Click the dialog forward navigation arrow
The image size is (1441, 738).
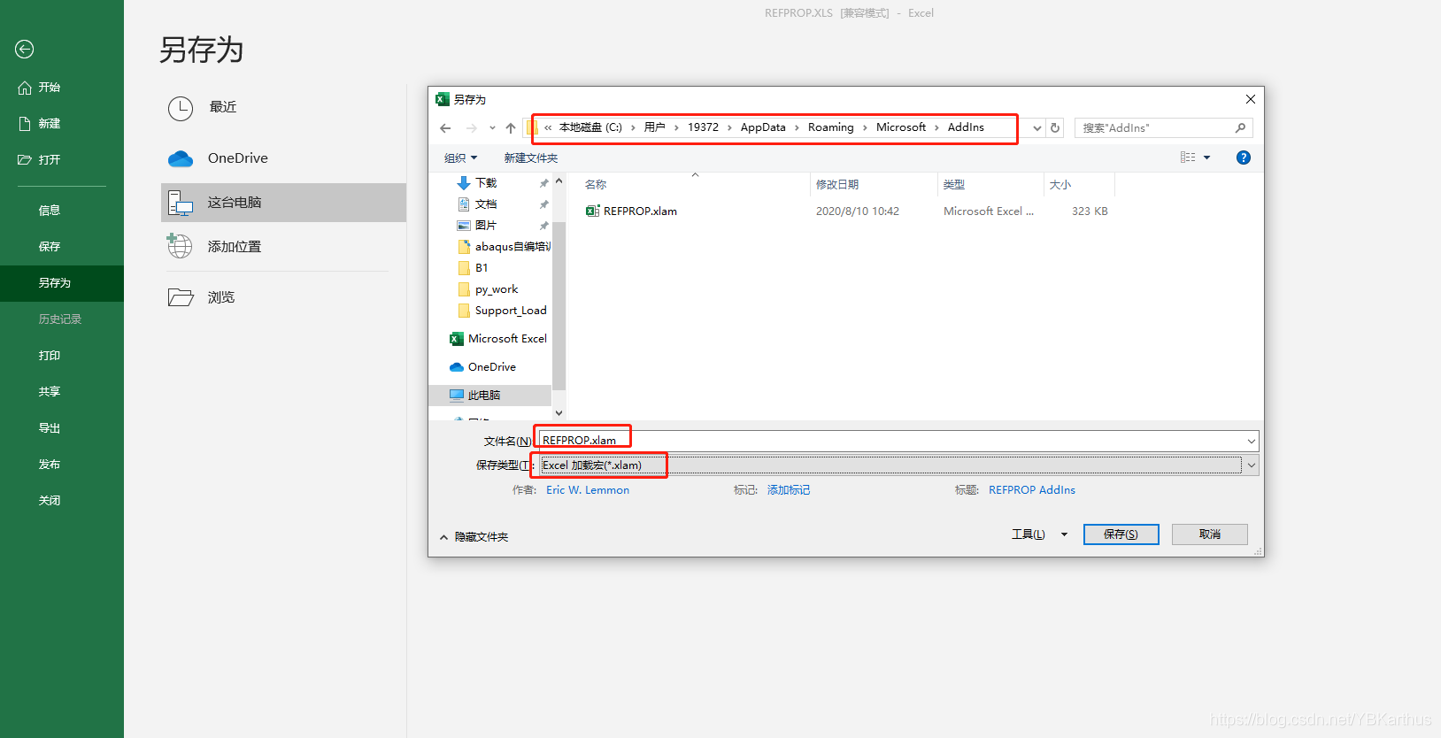pyautogui.click(x=472, y=128)
